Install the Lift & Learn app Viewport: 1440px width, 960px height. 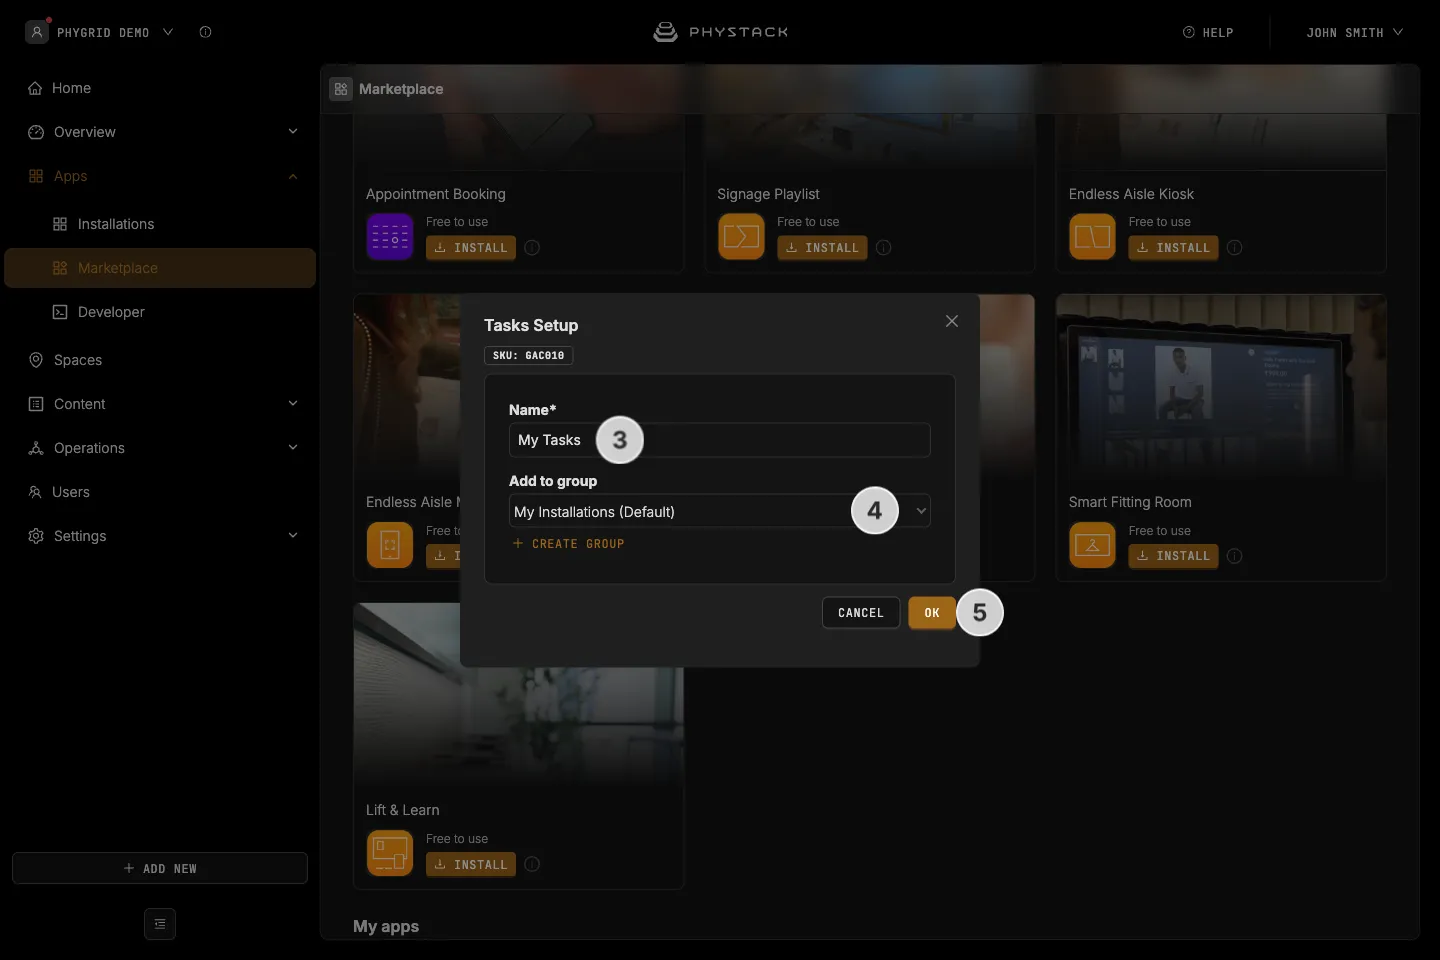pos(471,864)
